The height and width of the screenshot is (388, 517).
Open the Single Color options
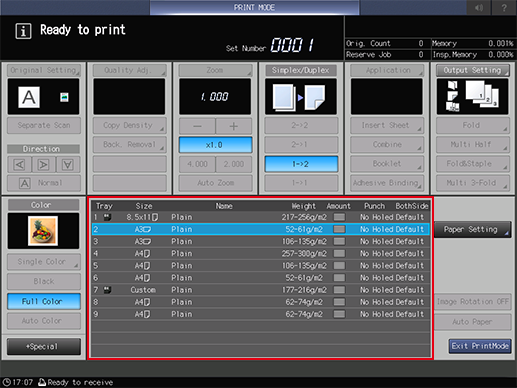tap(44, 262)
